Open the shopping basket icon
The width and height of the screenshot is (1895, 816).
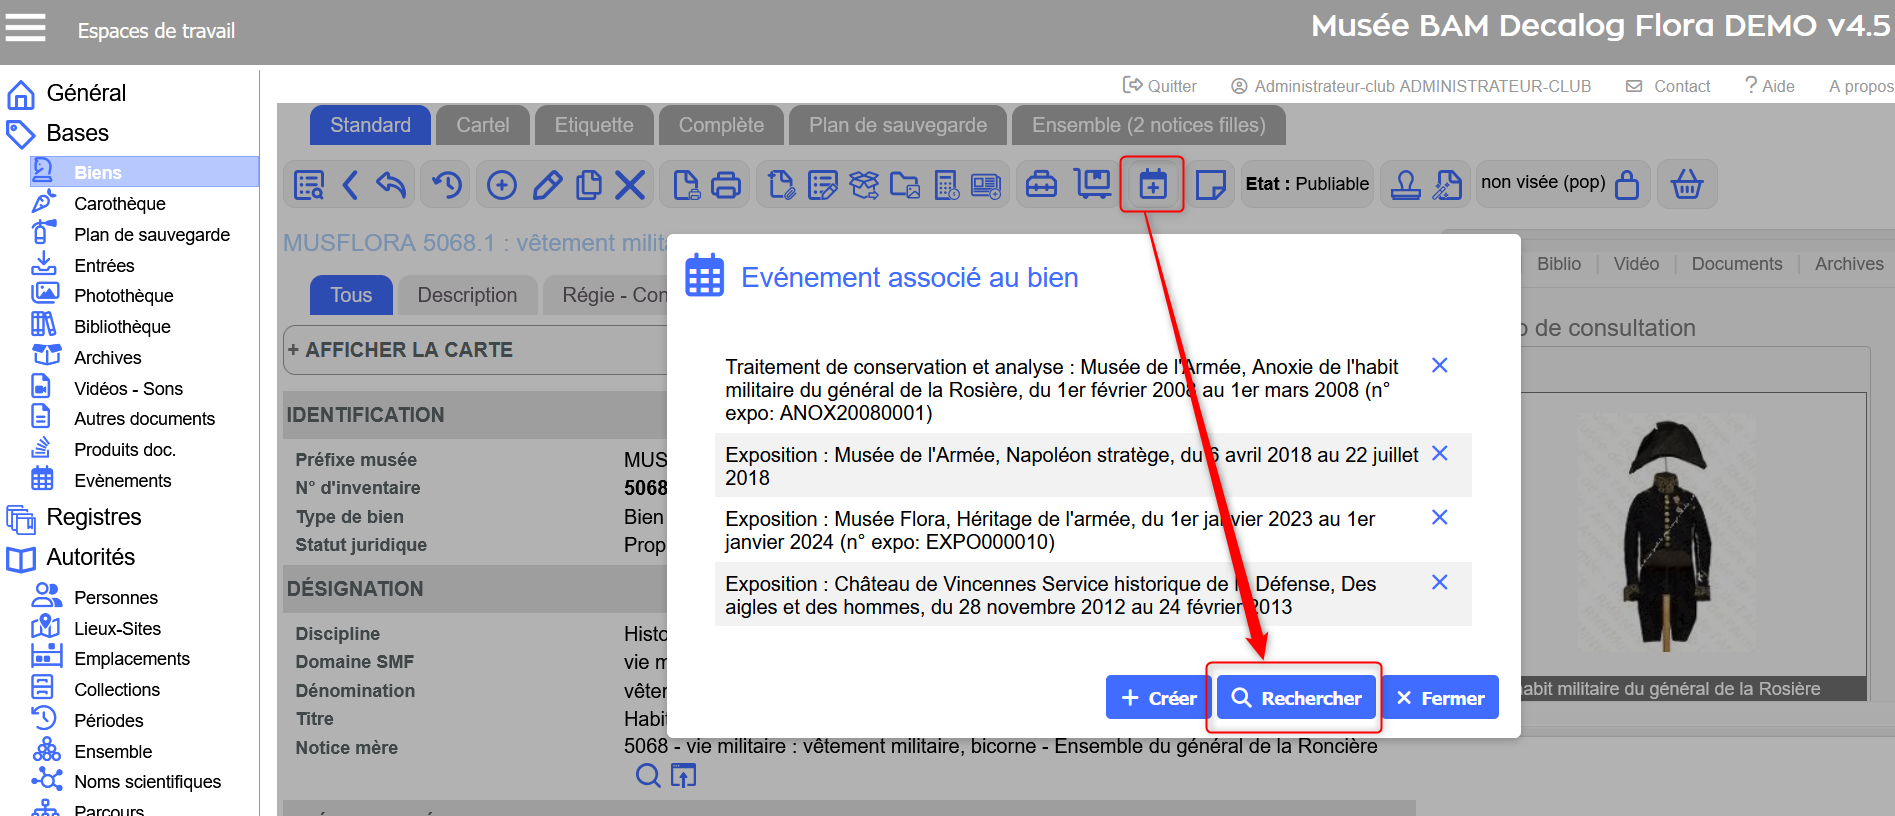(1687, 184)
